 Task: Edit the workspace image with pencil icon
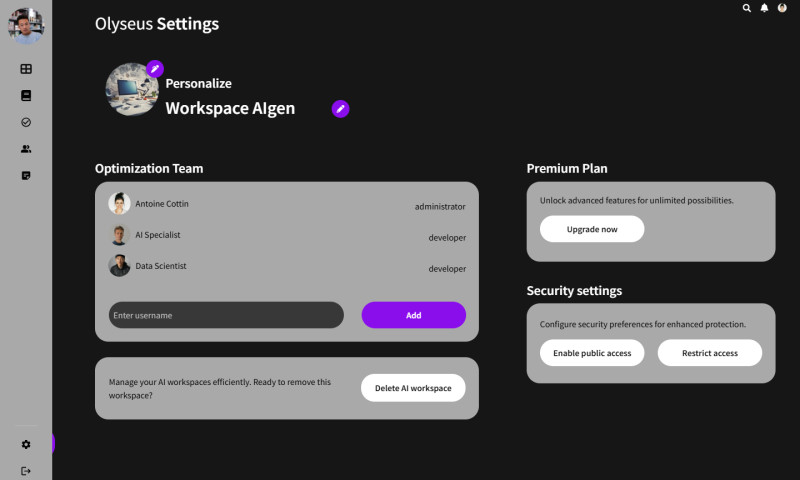155,68
